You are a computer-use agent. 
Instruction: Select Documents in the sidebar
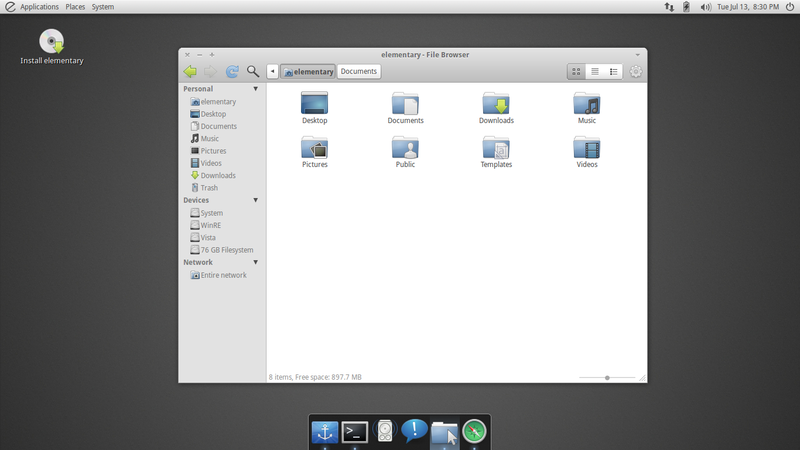(x=213, y=126)
